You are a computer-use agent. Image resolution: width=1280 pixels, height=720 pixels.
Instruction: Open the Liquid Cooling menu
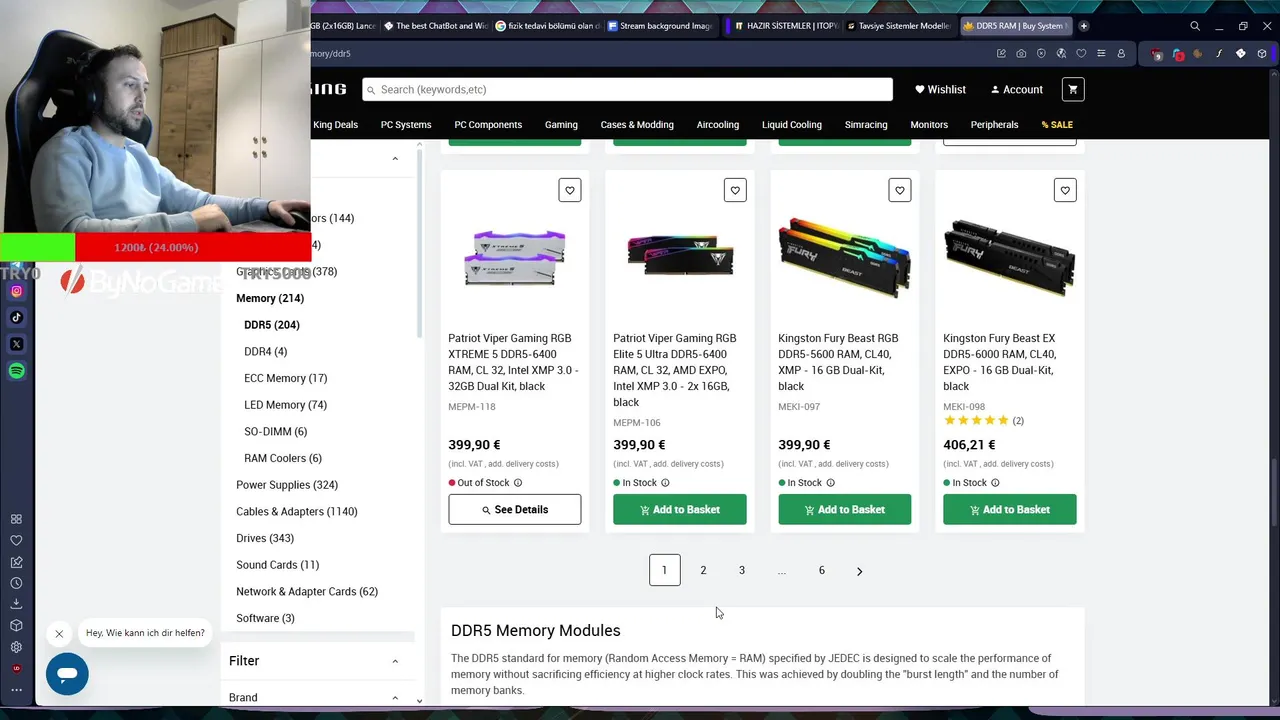click(792, 125)
